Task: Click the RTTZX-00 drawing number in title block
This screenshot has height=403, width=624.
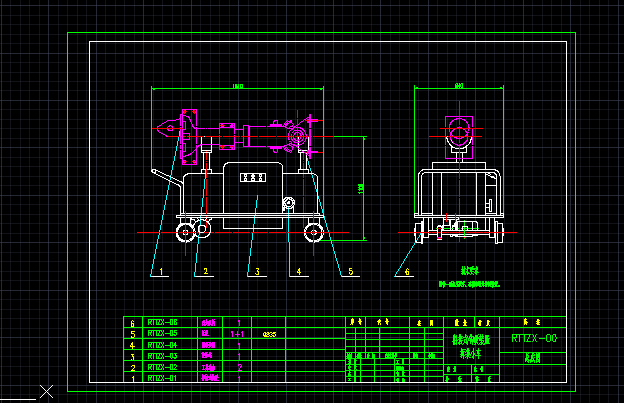Action: coord(534,339)
